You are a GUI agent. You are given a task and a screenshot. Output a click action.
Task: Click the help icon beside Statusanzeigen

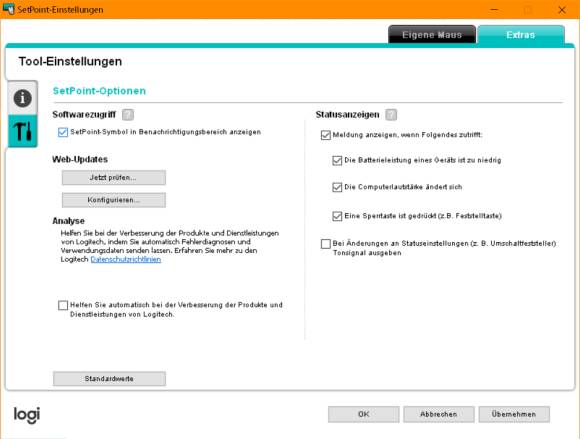391,115
